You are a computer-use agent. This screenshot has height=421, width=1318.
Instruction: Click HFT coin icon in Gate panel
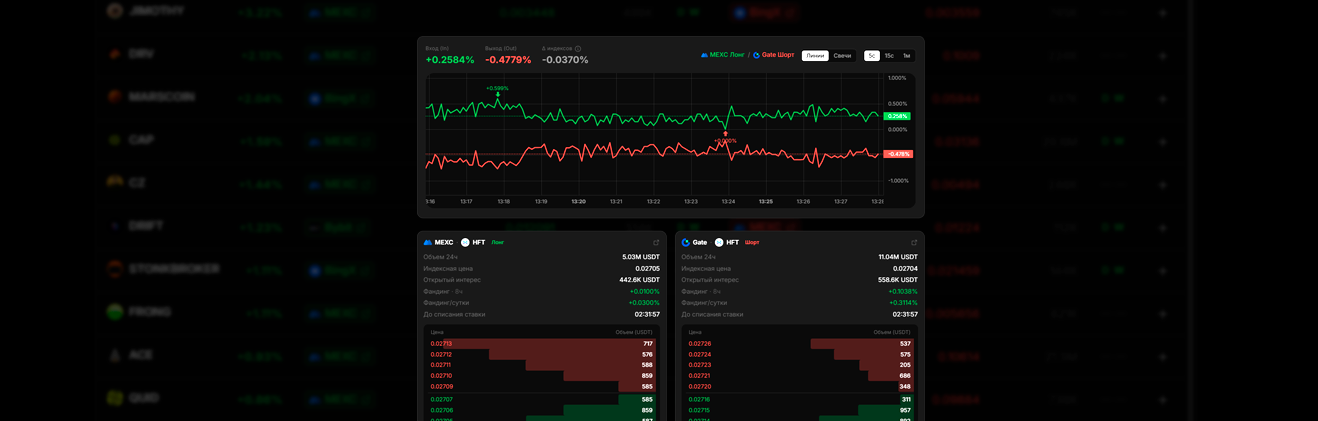tap(719, 243)
